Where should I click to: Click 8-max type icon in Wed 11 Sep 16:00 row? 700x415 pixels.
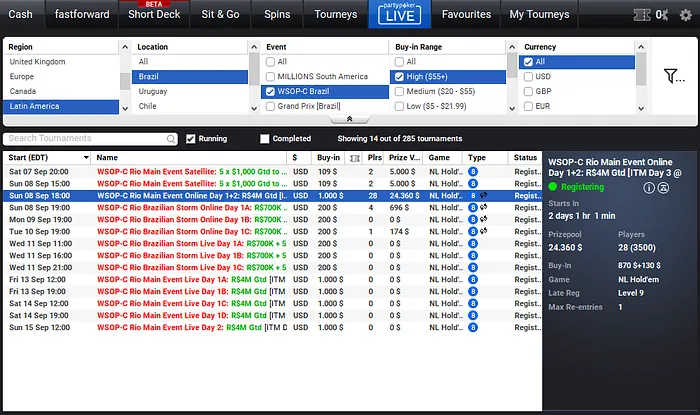[473, 255]
